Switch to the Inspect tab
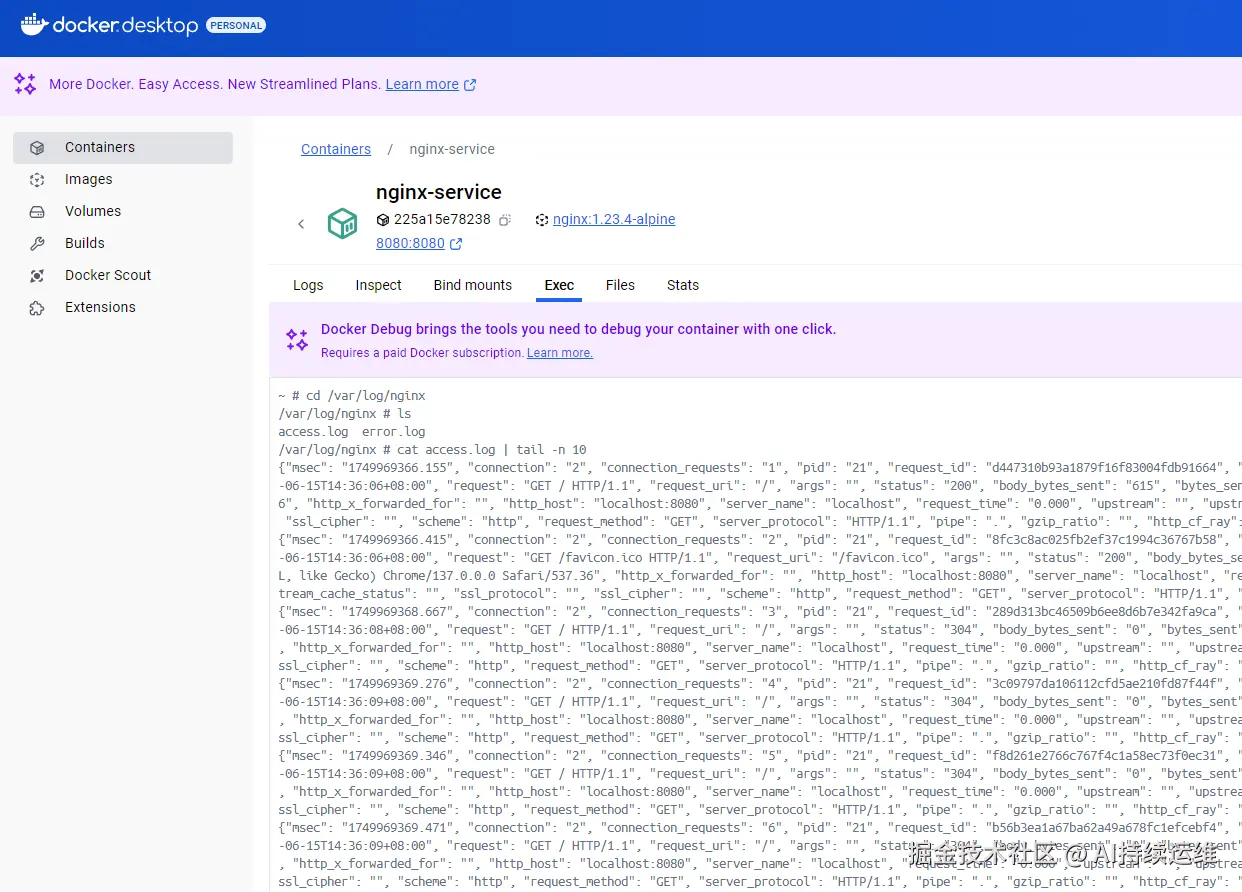The width and height of the screenshot is (1242, 892). [378, 285]
